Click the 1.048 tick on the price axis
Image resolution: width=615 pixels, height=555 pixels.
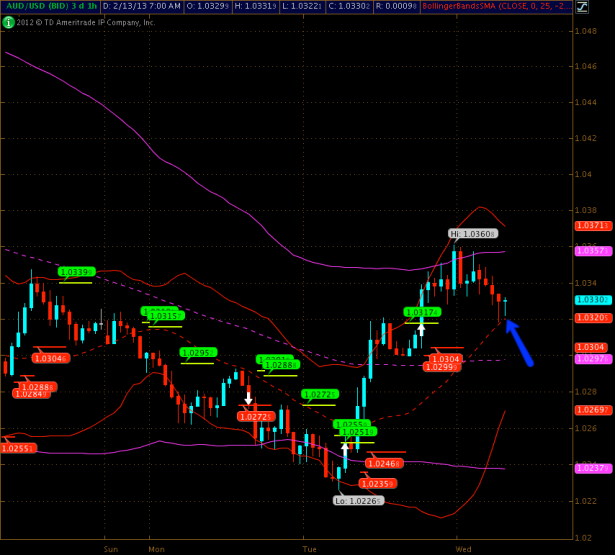[x=586, y=31]
